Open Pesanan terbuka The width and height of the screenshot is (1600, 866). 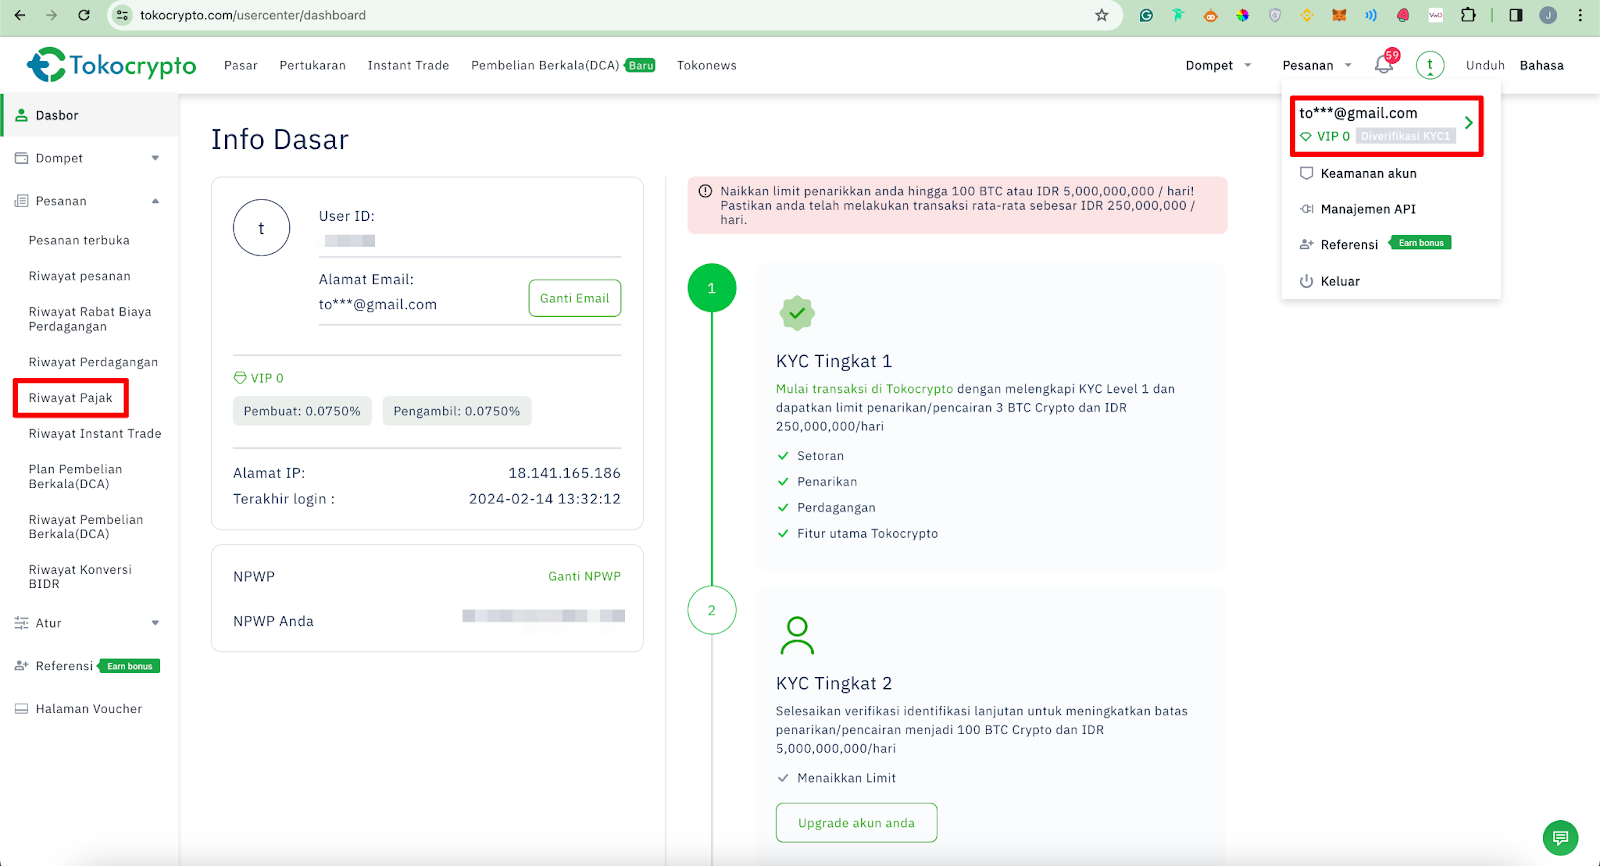coord(79,240)
